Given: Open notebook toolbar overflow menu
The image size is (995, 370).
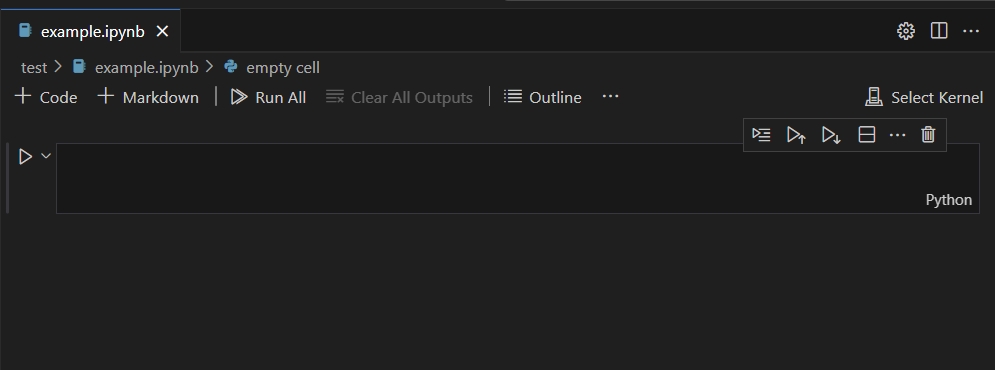Looking at the screenshot, I should point(610,96).
